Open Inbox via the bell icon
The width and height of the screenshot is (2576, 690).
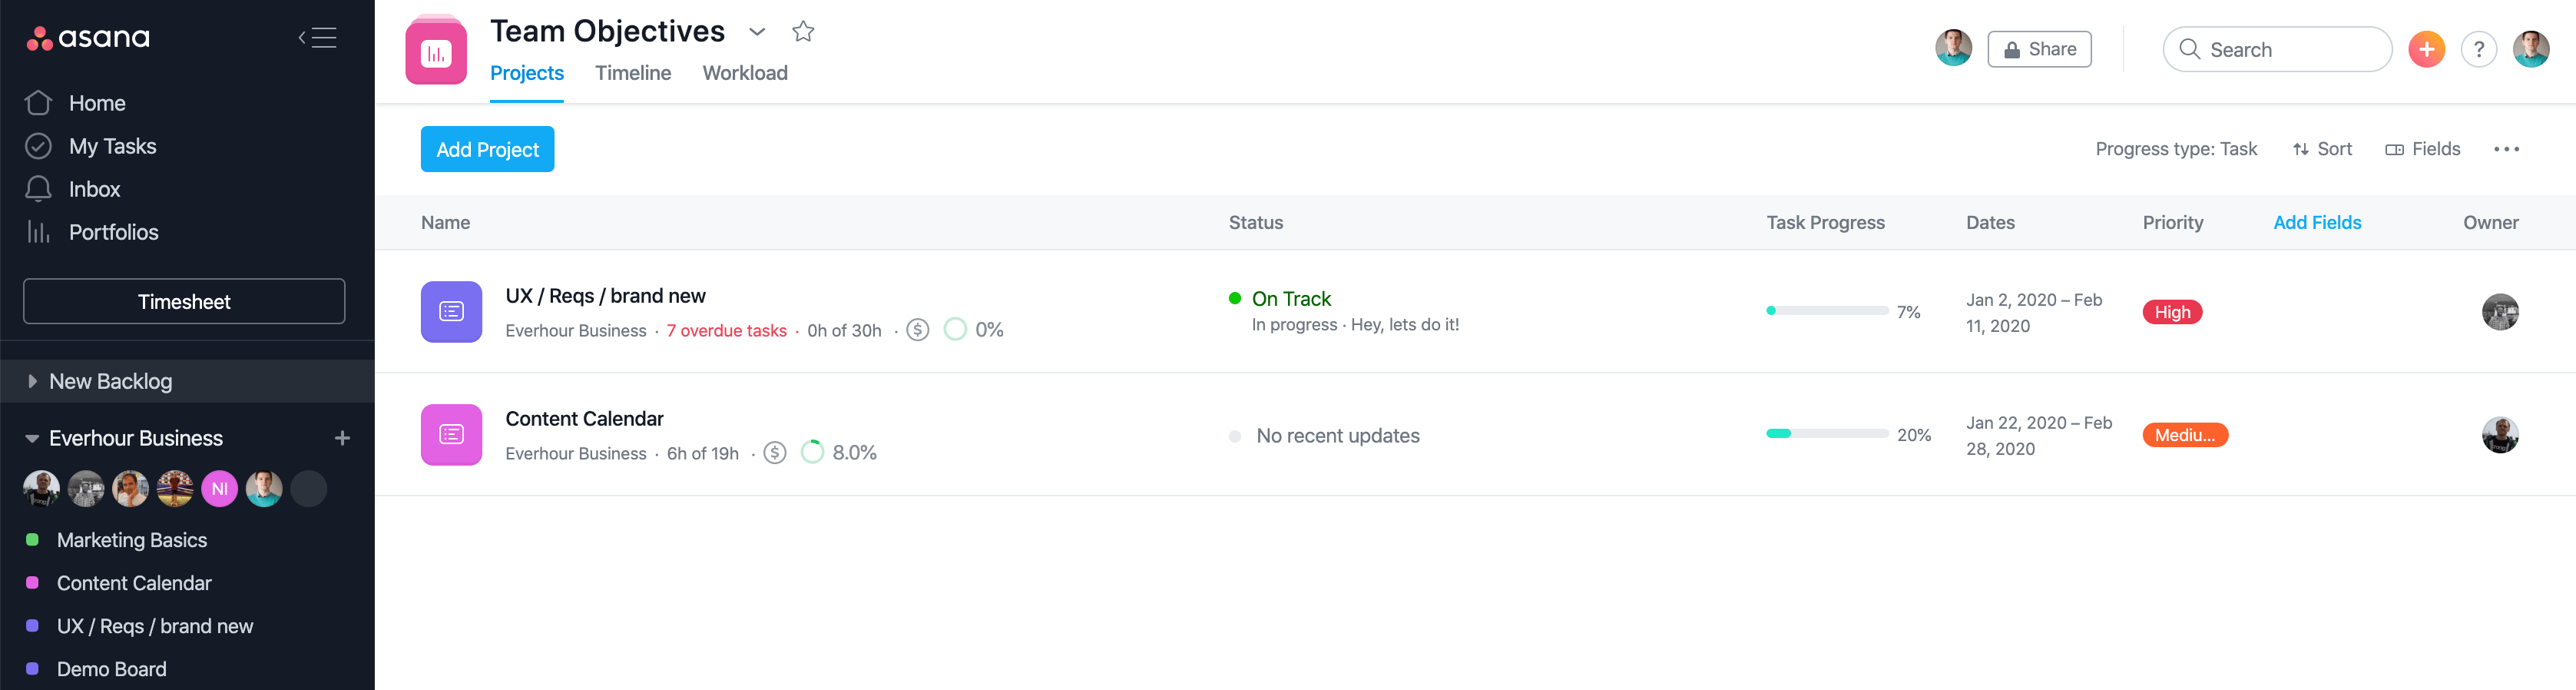(x=38, y=189)
